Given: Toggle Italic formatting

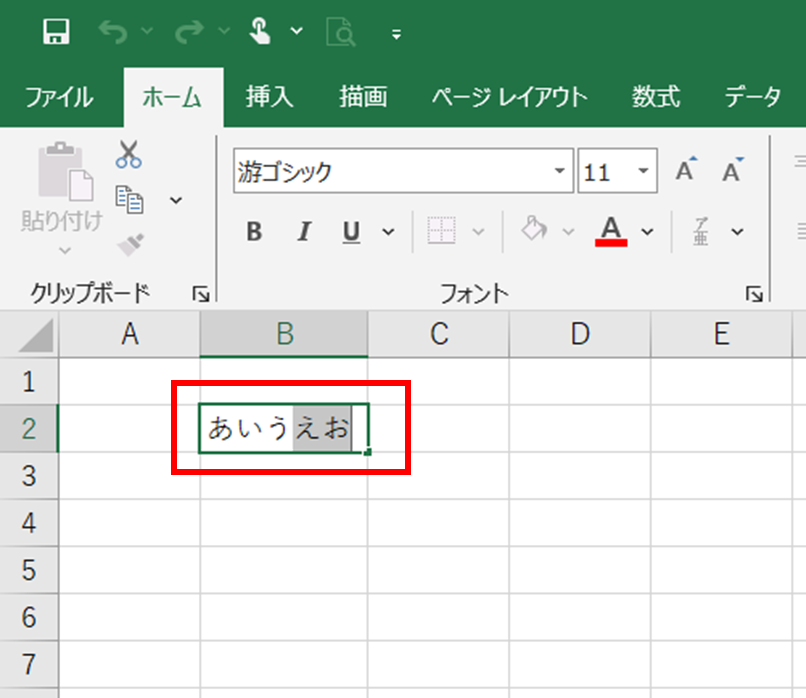Looking at the screenshot, I should (303, 231).
